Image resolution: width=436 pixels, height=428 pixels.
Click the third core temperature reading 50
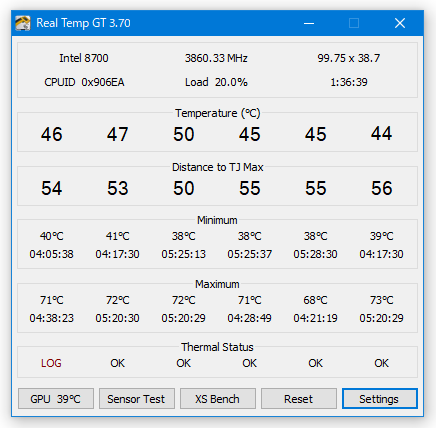tap(184, 134)
